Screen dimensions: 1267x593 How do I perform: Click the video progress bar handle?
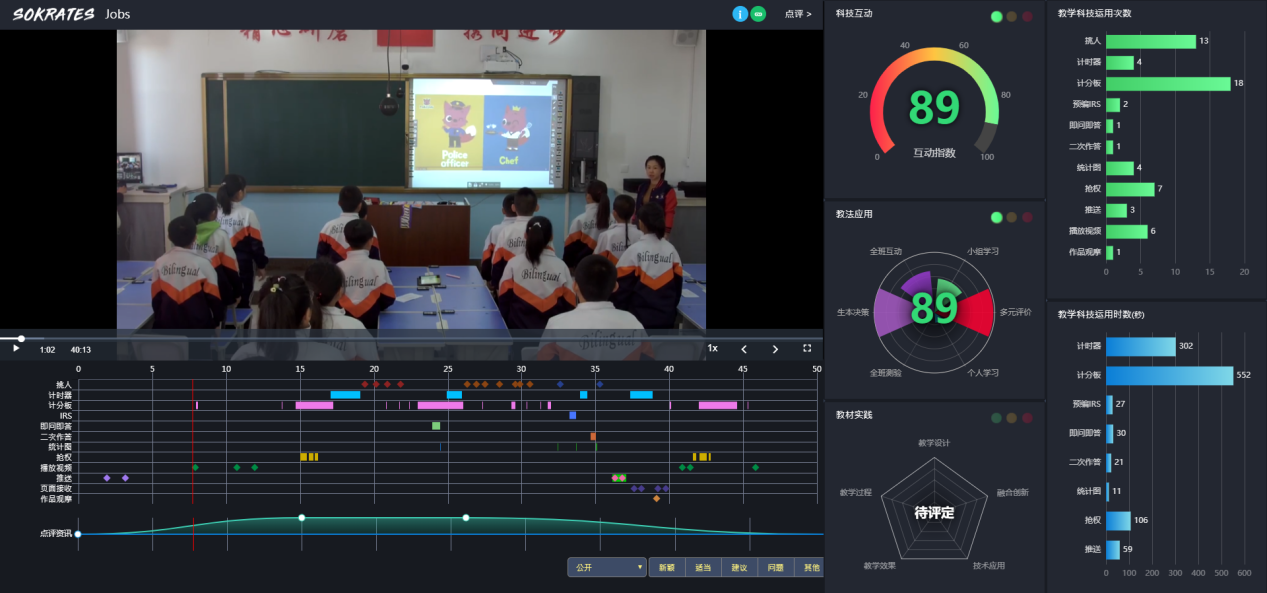[x=21, y=338]
